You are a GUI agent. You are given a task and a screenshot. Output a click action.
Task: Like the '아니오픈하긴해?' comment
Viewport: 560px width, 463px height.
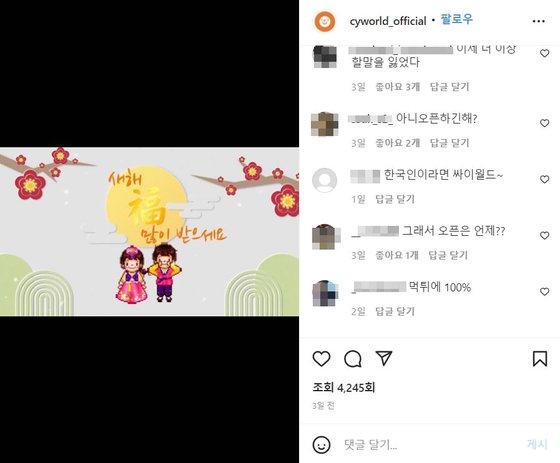click(544, 123)
